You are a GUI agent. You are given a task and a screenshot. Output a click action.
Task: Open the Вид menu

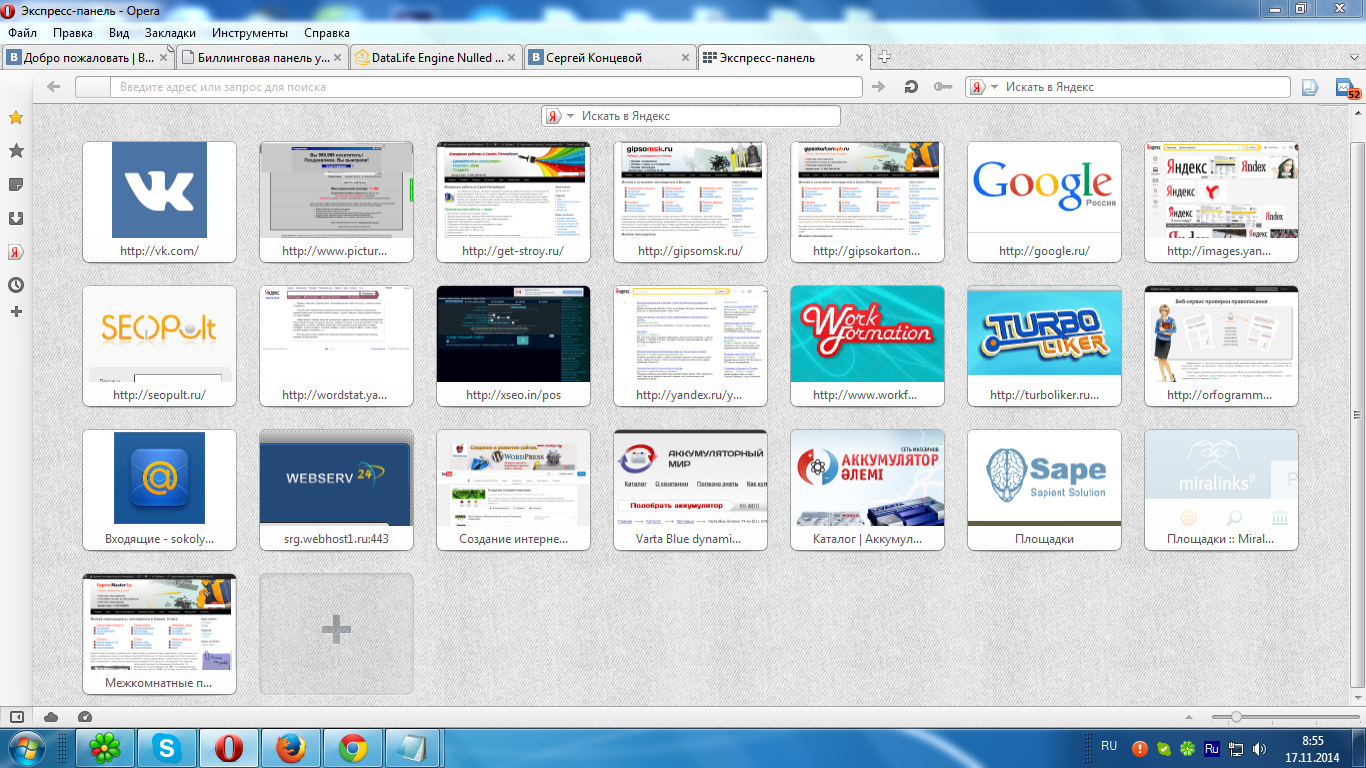[x=119, y=33]
